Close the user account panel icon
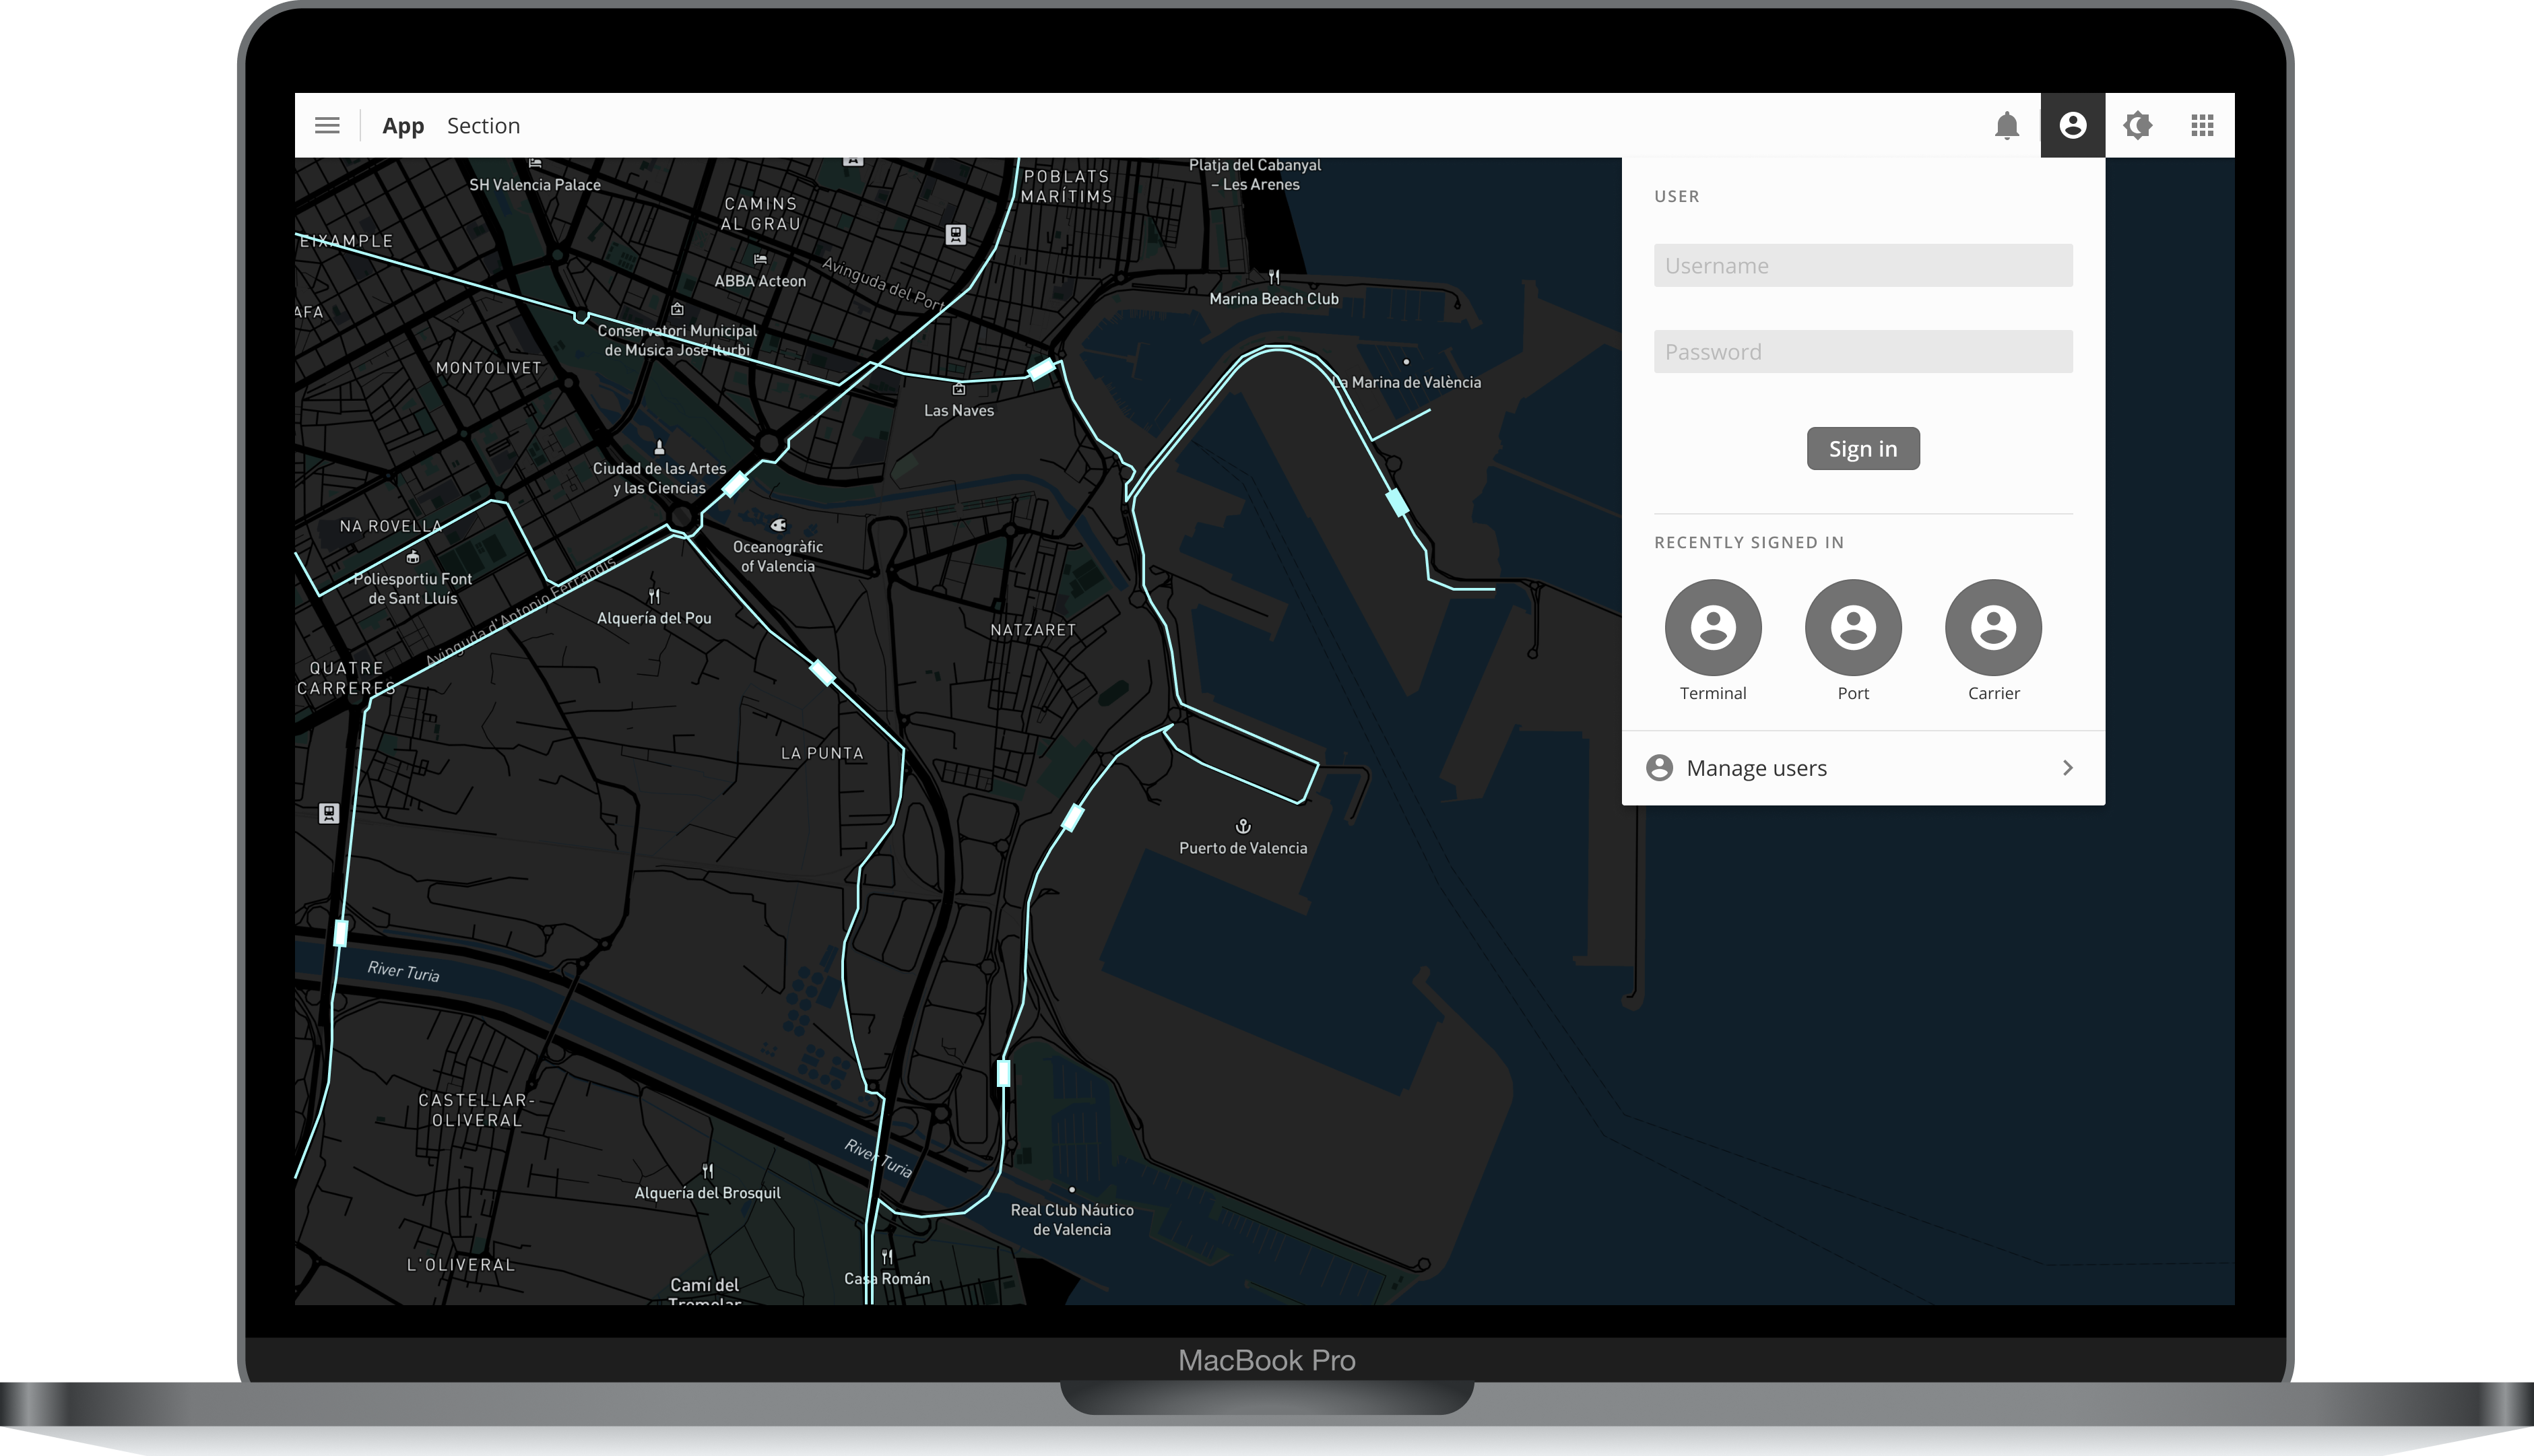The height and width of the screenshot is (1456, 2534). 2072,125
